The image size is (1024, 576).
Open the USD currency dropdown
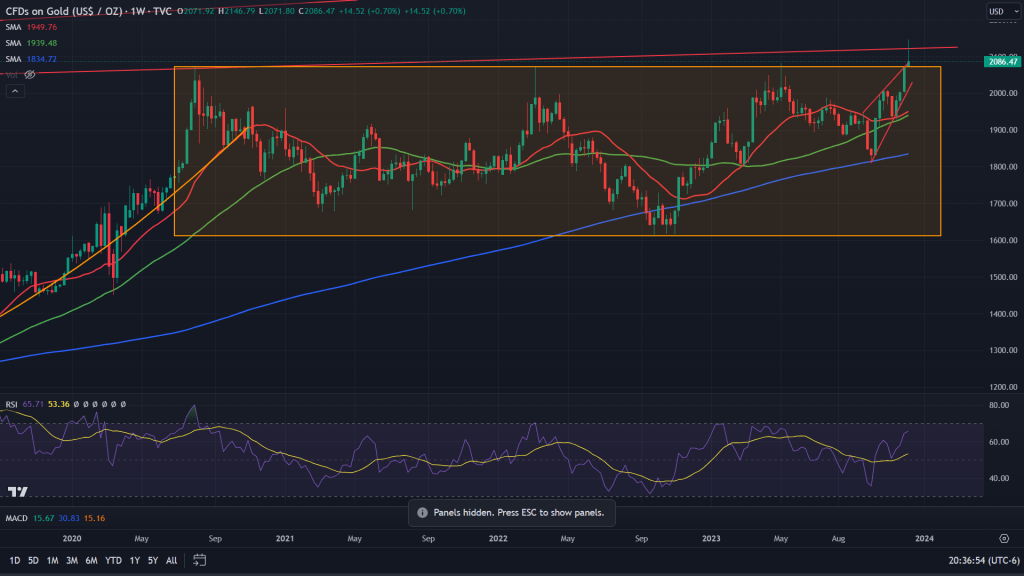pos(996,11)
